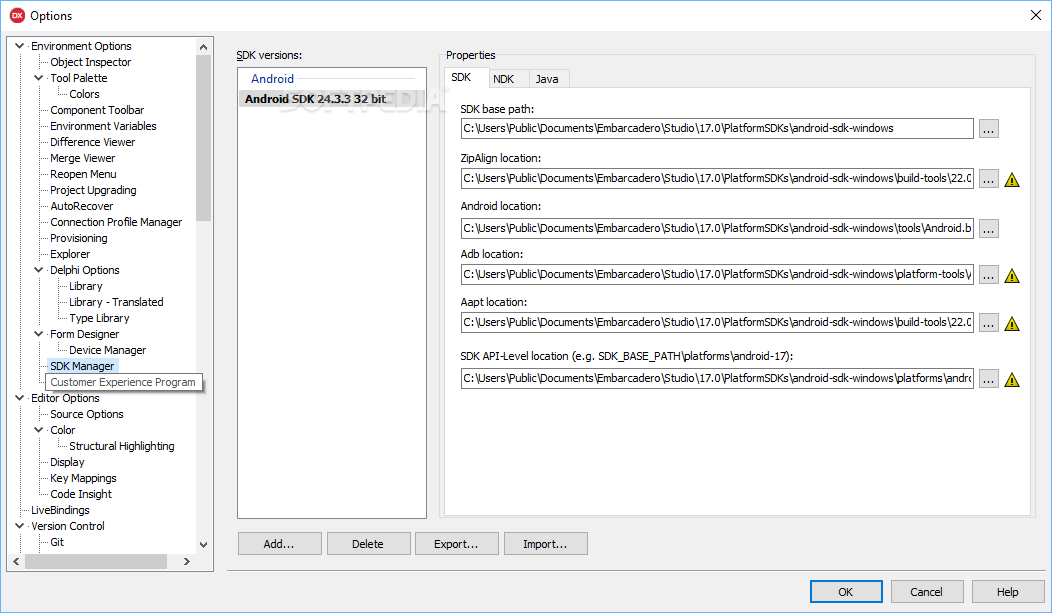Select Structural Highlighting item
1052x613 pixels.
pyautogui.click(x=121, y=446)
